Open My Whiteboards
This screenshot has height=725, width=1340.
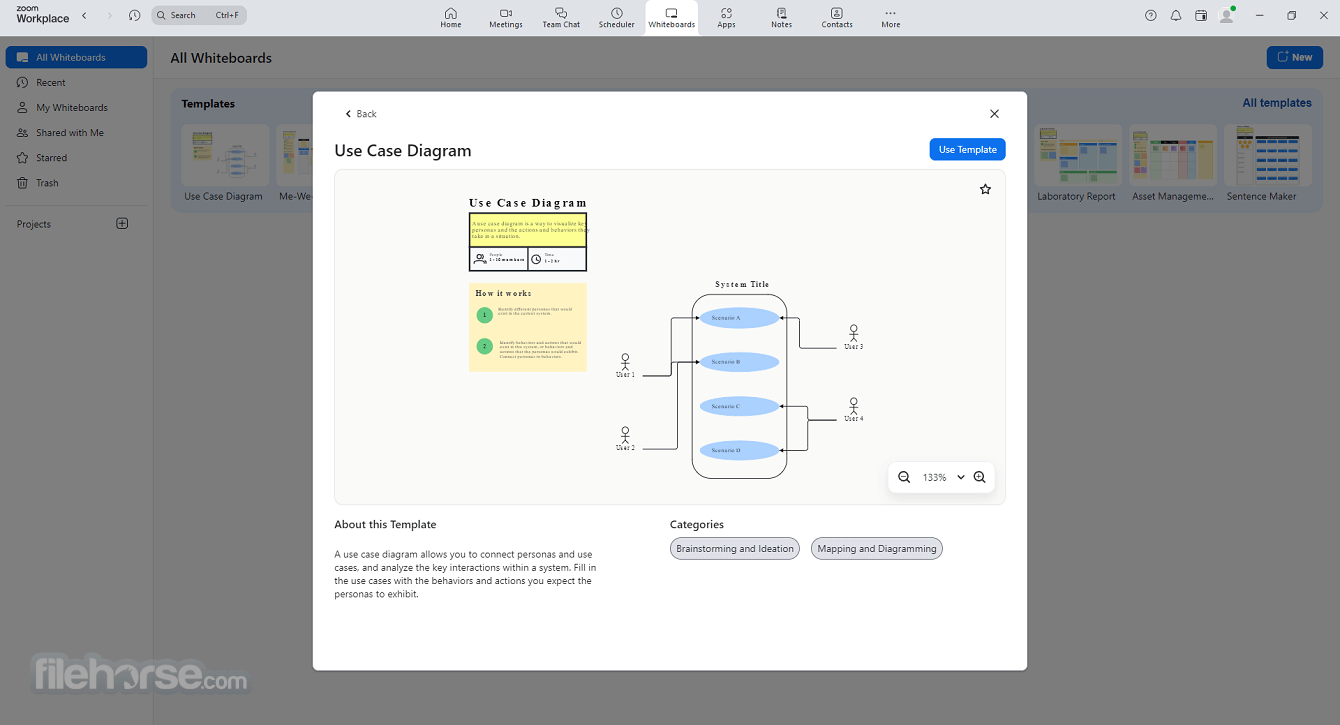tap(76, 108)
